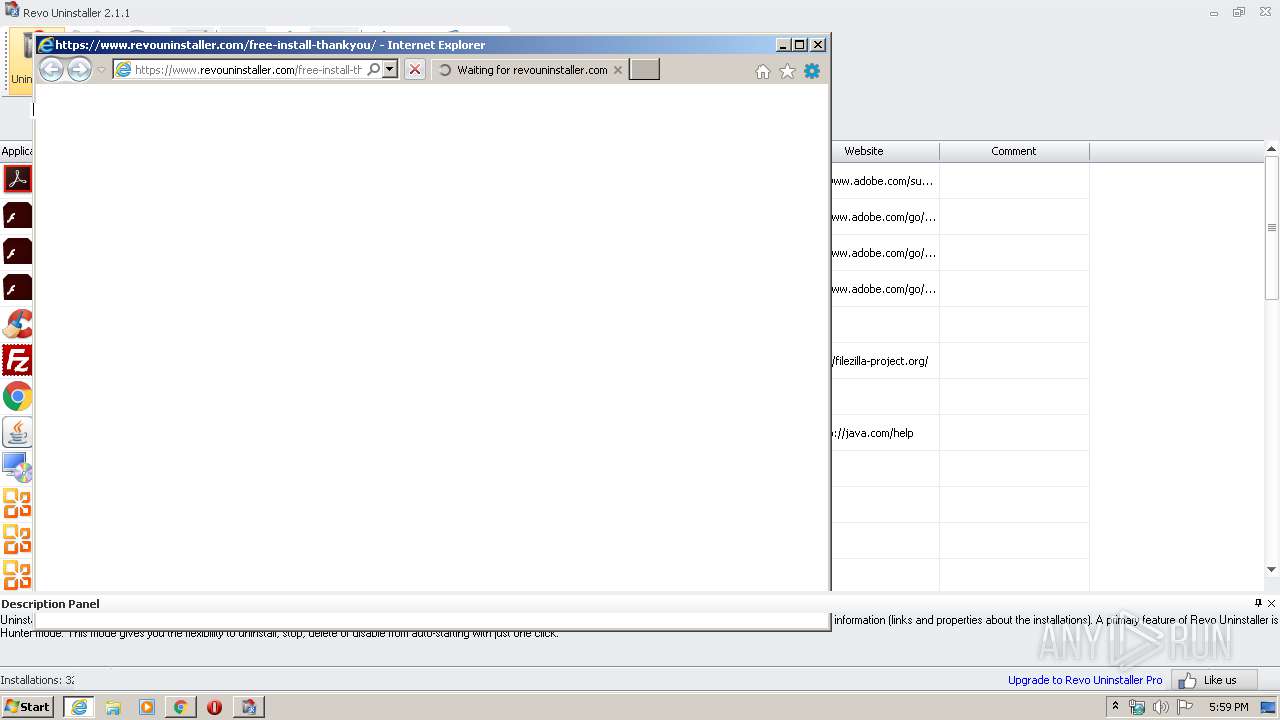Screen dimensions: 1280x720
Task: Click the Revo list scrollbar up arrow
Action: (1272, 150)
